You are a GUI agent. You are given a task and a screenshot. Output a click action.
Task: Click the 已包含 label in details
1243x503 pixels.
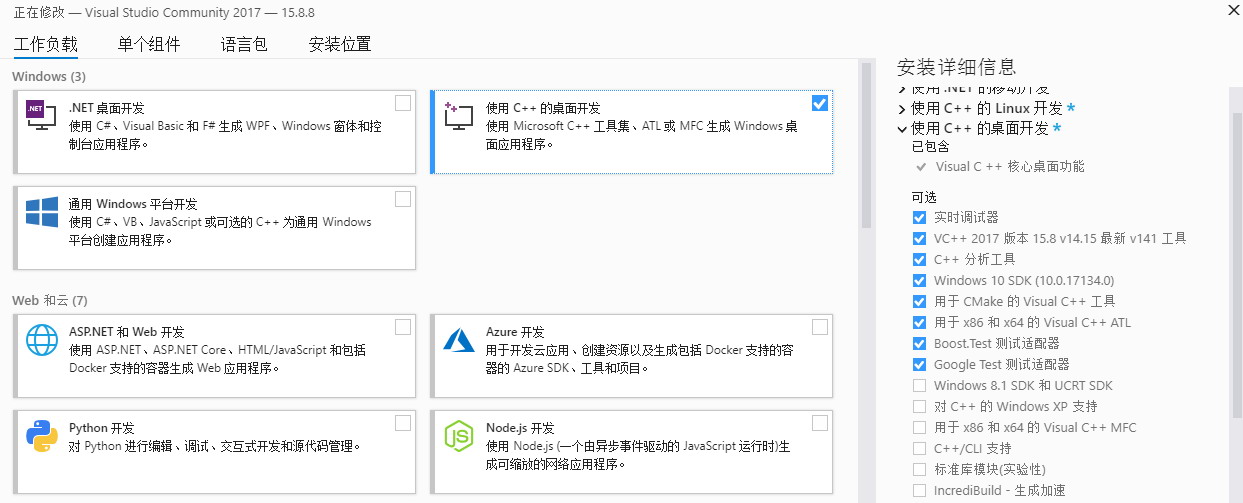pos(930,147)
